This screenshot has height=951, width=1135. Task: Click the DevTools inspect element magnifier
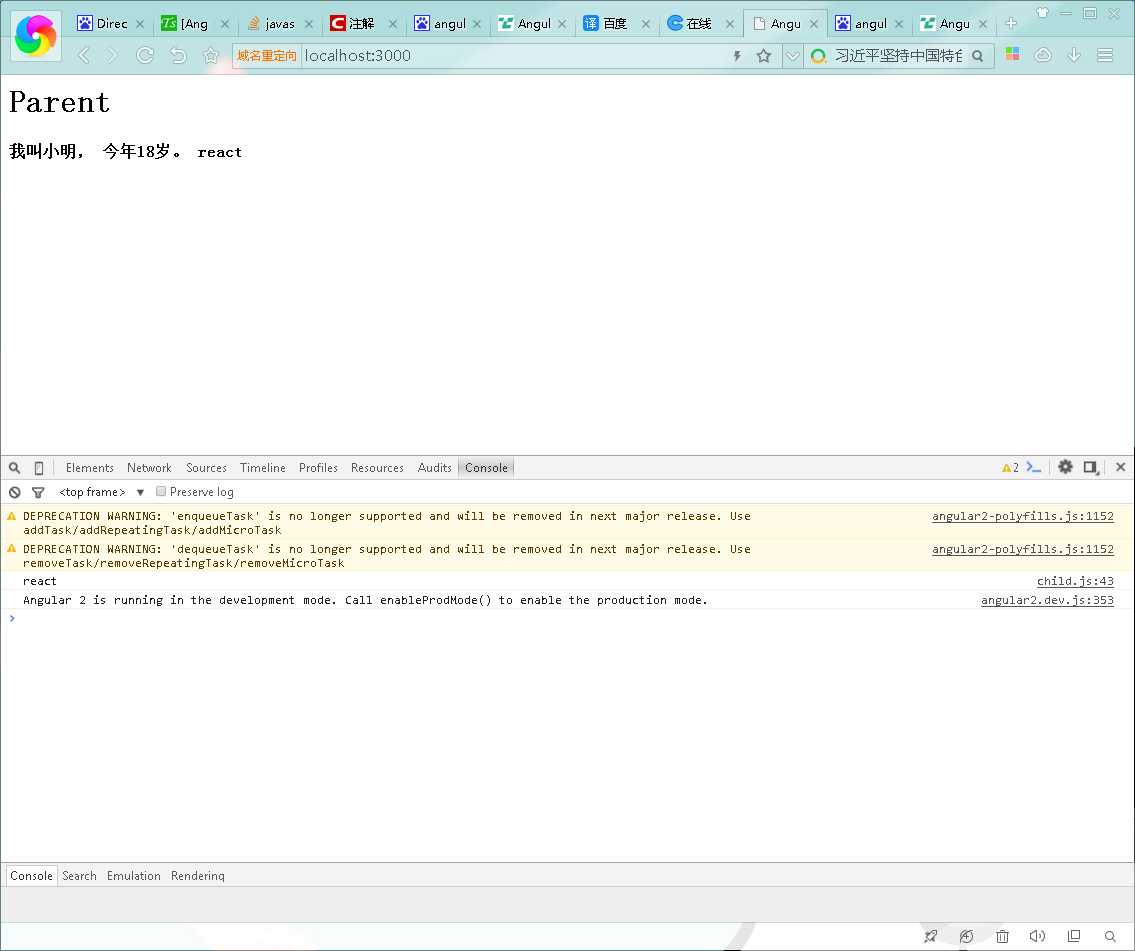click(x=14, y=468)
